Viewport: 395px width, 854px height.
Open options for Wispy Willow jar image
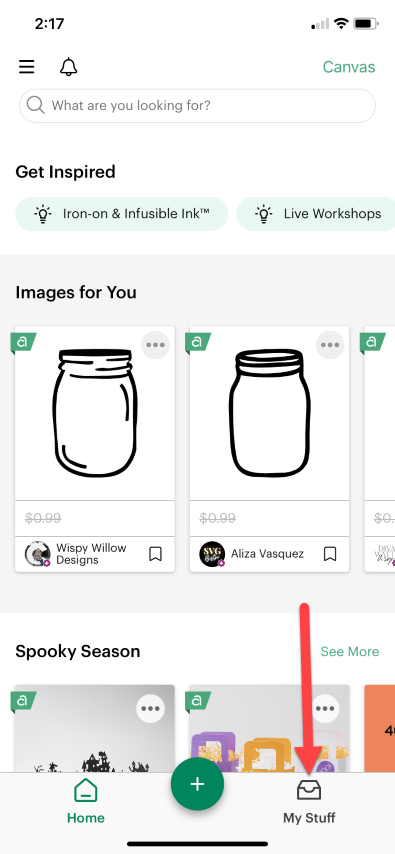coord(155,345)
